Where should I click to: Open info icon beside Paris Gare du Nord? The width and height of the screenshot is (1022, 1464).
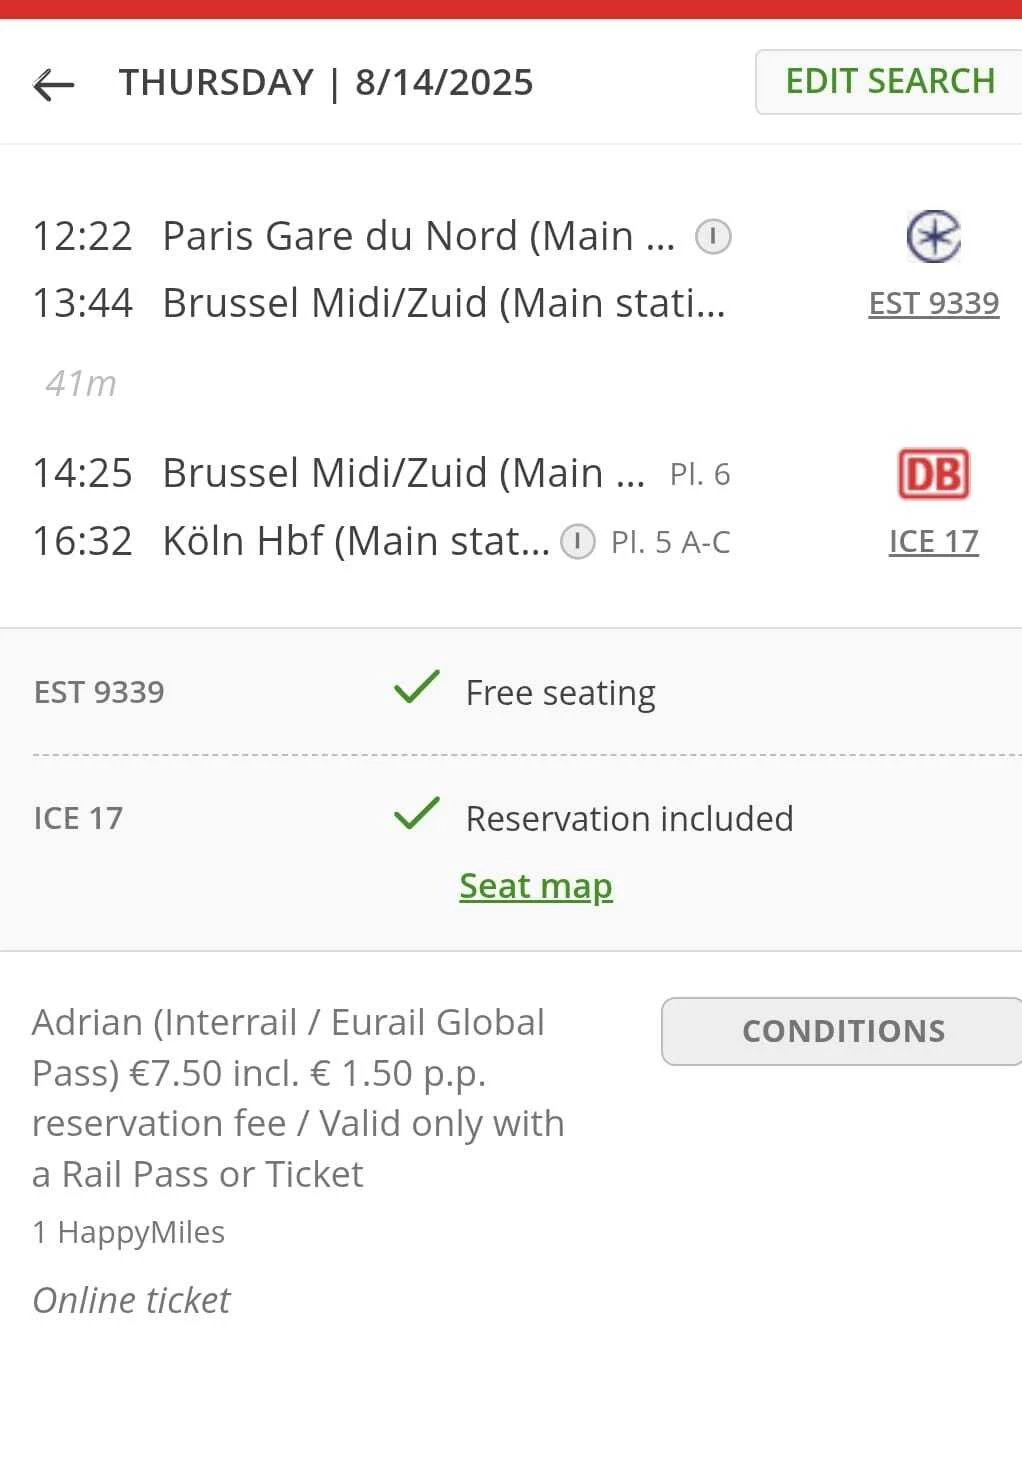click(x=713, y=237)
